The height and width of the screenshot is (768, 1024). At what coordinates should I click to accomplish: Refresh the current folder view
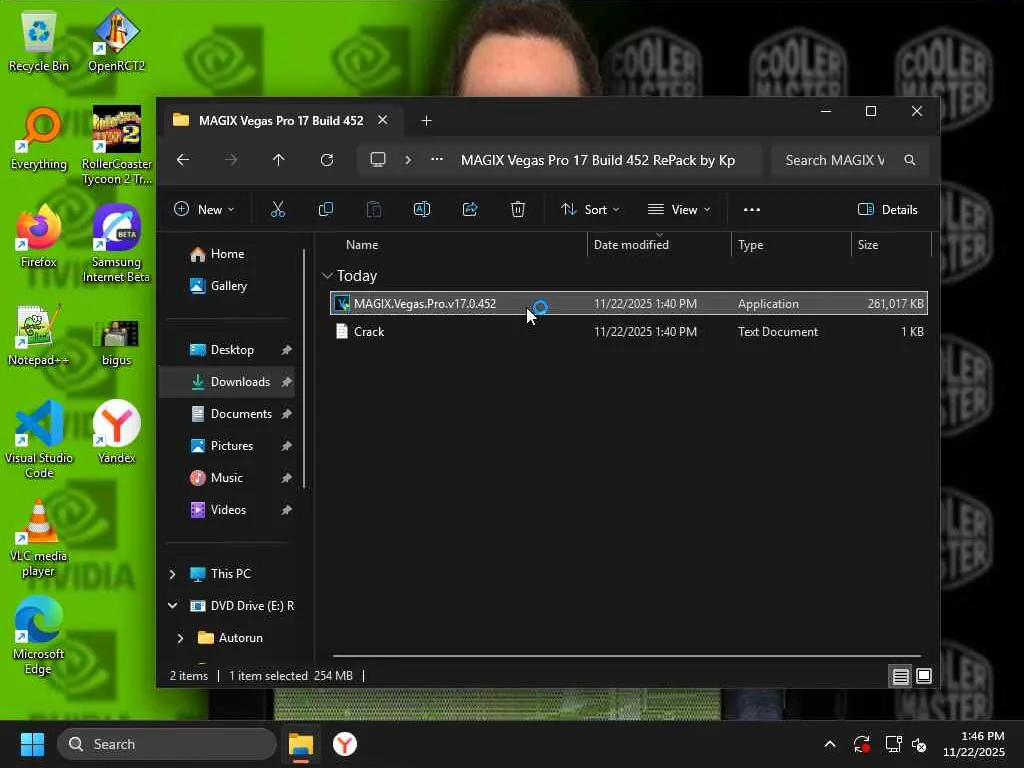327,160
